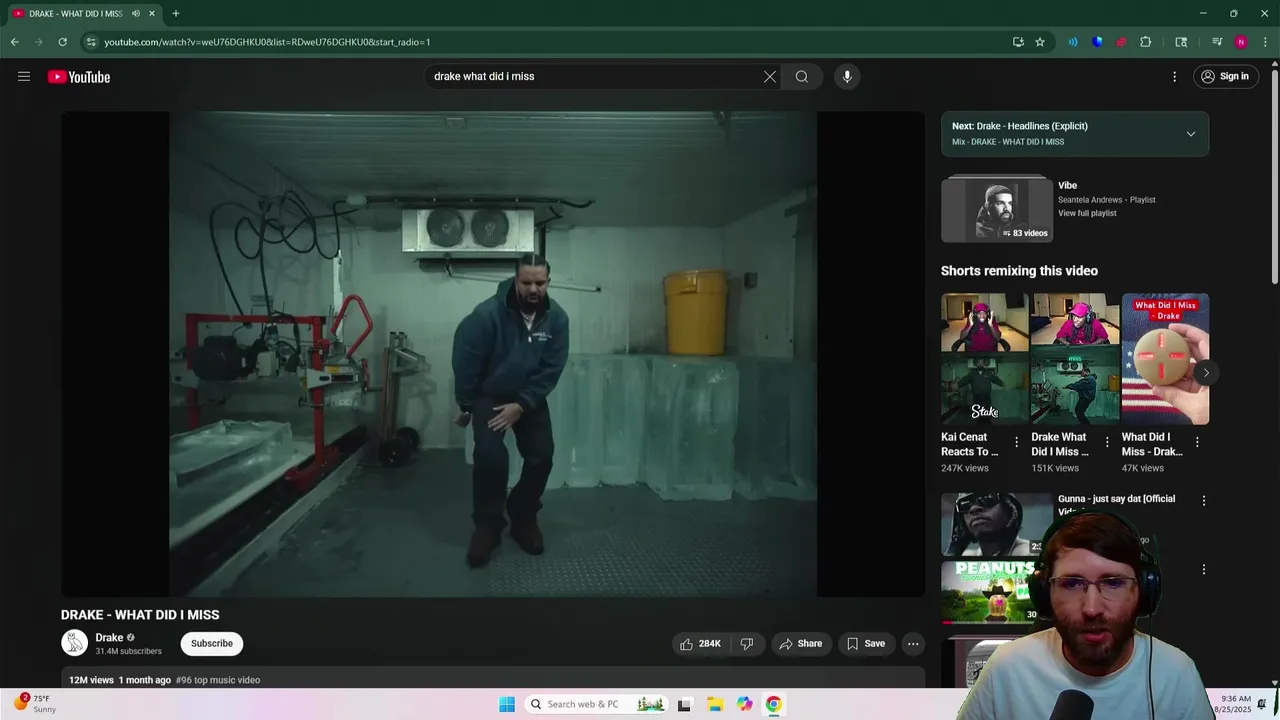Open the blue shield extension
Image resolution: width=1280 pixels, height=720 pixels.
(x=1097, y=42)
